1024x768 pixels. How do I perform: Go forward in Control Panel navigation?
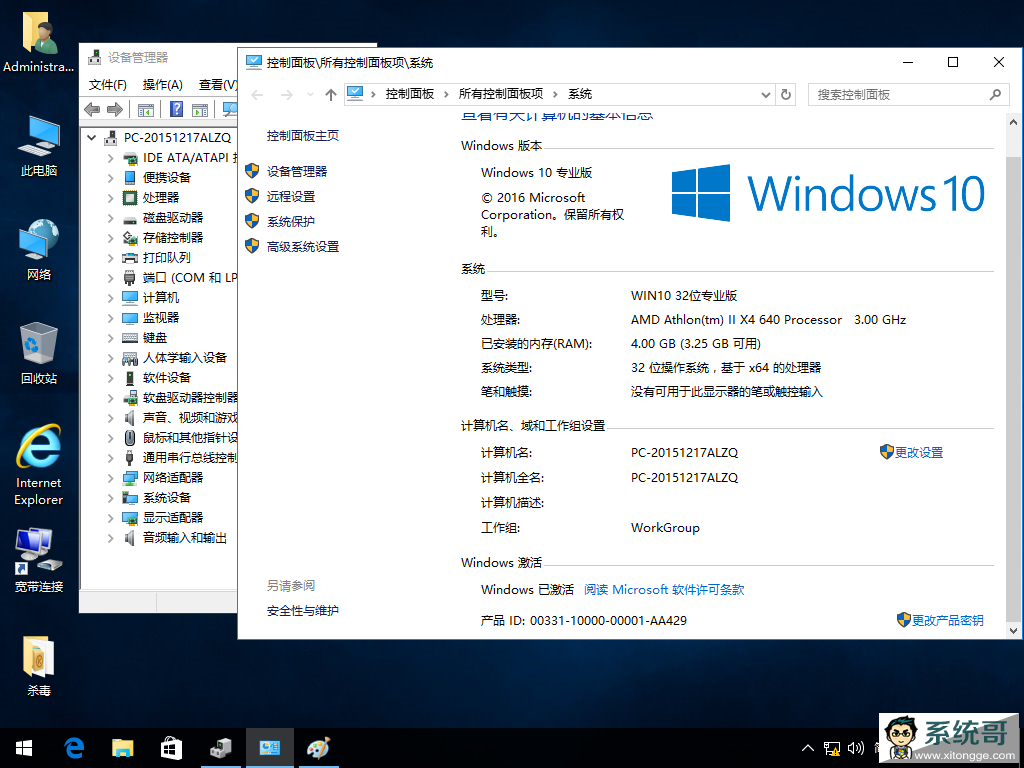tap(286, 95)
